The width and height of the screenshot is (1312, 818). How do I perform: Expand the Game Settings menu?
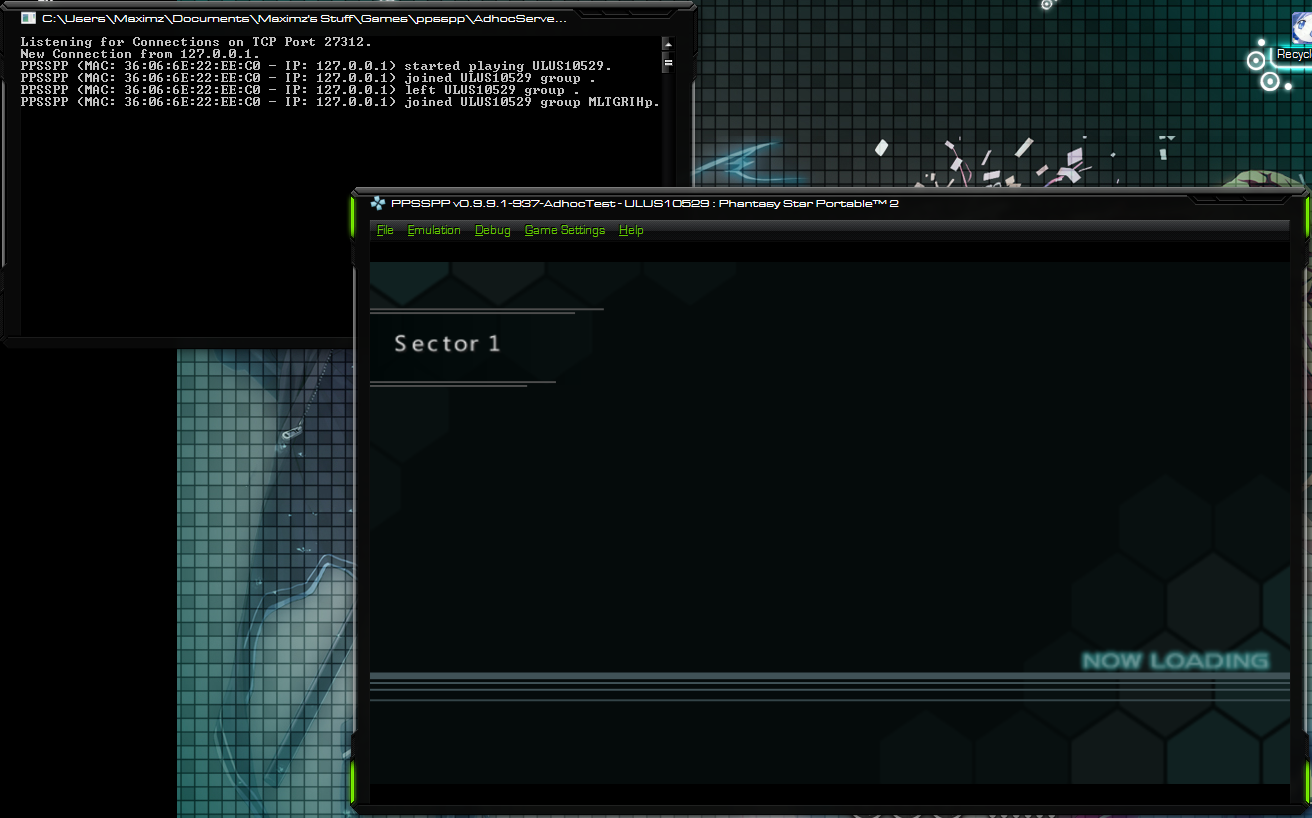565,230
